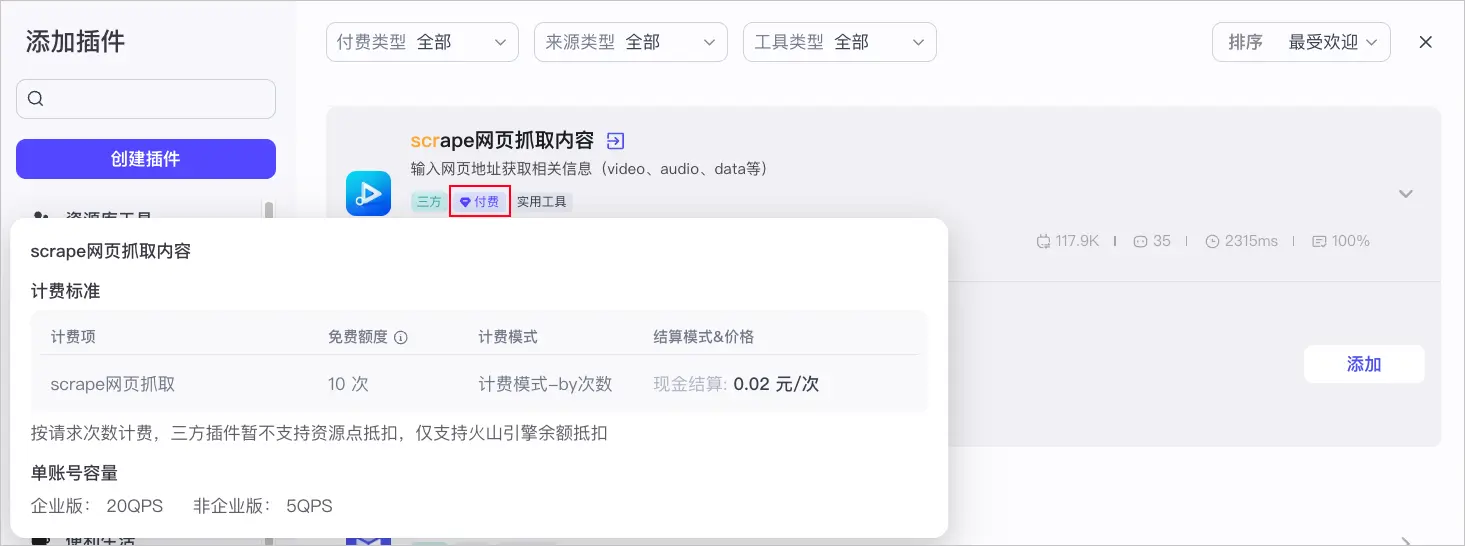Click the 100% success rate icon

coord(1319,241)
